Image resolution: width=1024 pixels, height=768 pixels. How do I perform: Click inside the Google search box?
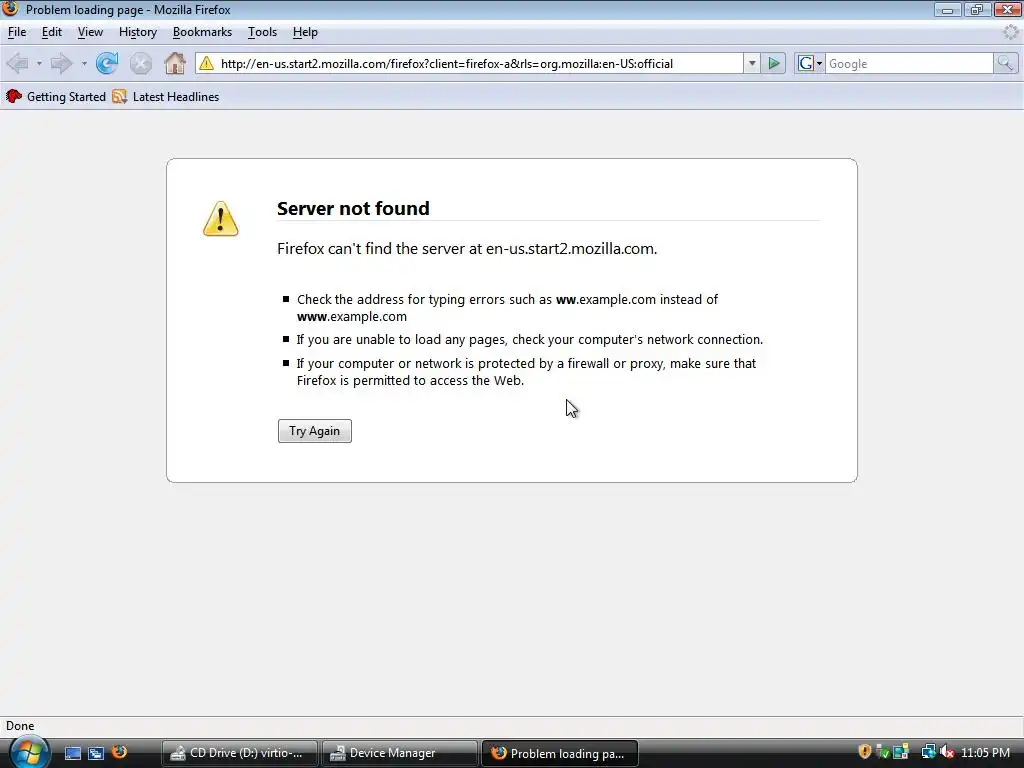[909, 63]
